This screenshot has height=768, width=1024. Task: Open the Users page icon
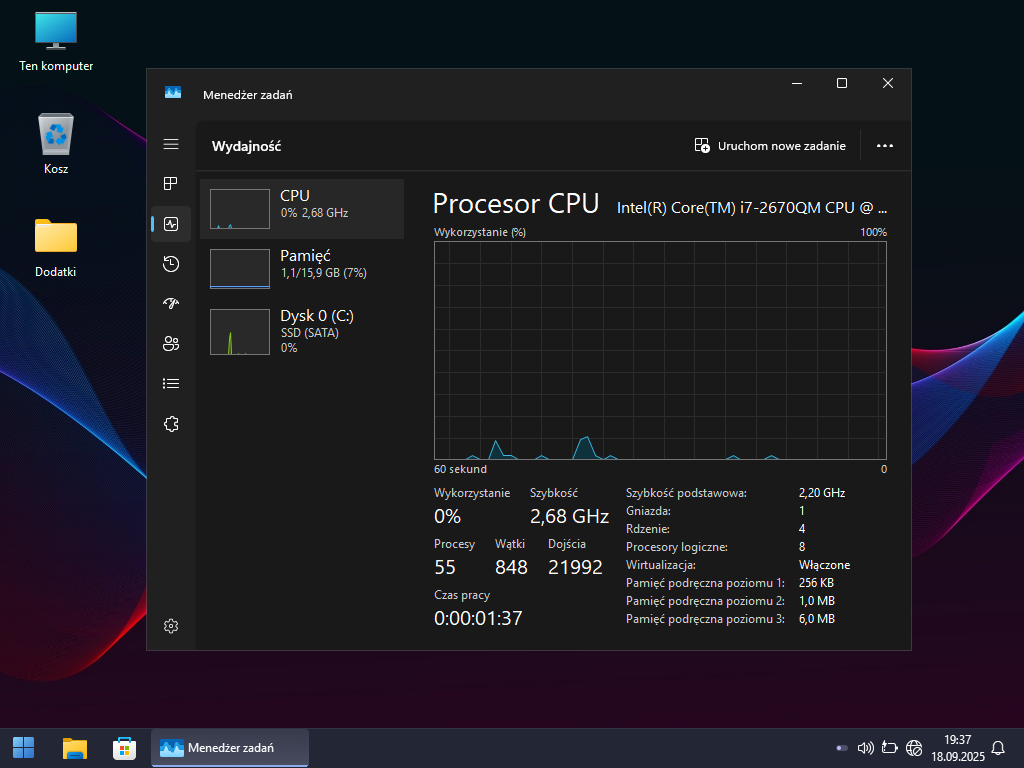pyautogui.click(x=171, y=344)
